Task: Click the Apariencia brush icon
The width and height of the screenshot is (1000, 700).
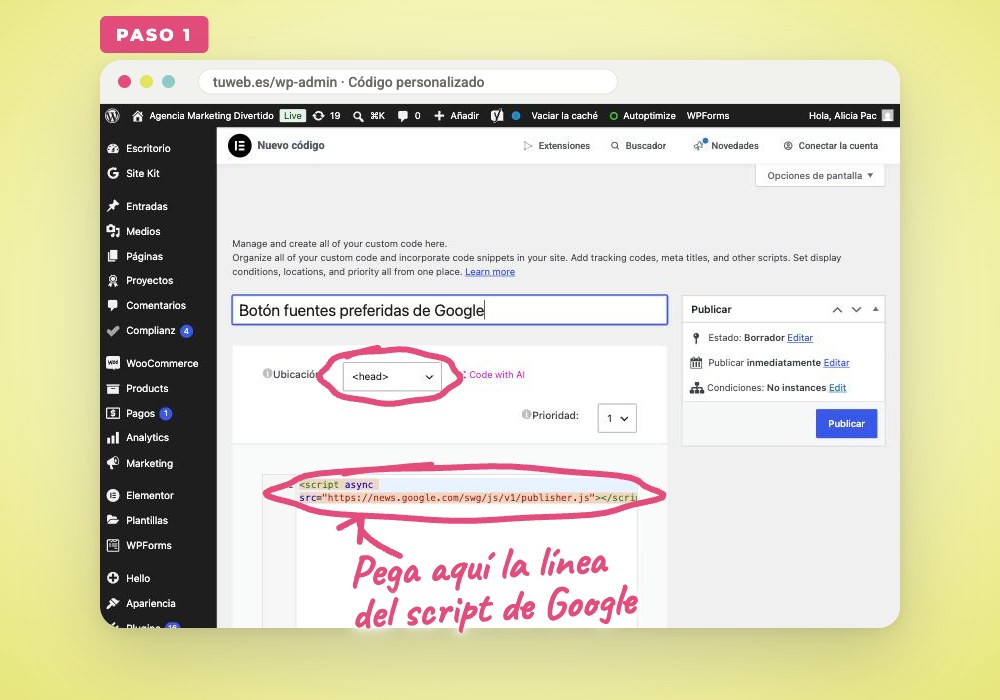Action: coord(113,603)
